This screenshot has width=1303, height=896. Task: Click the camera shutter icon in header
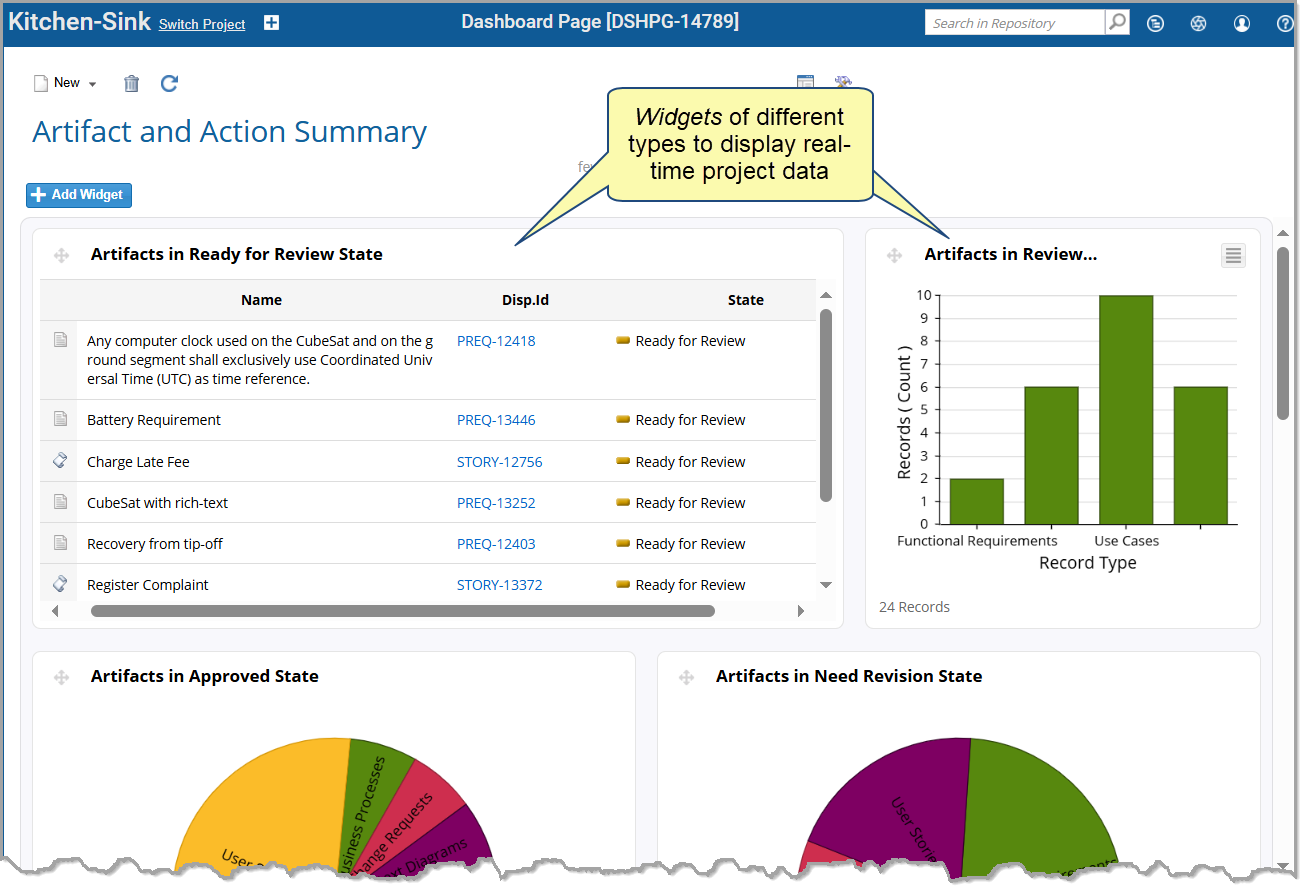point(1198,24)
